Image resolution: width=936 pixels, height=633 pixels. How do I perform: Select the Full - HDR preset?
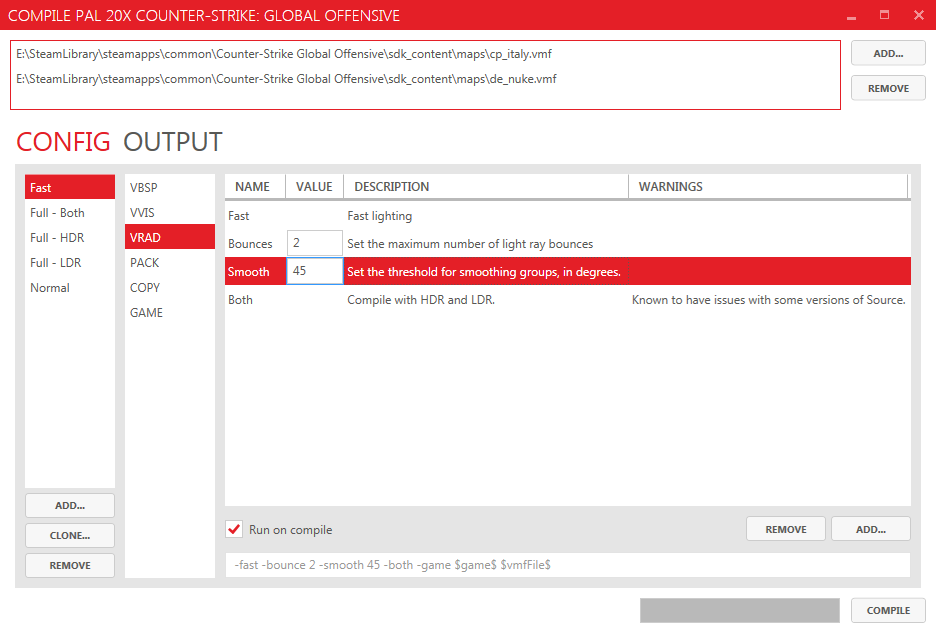[x=70, y=238]
